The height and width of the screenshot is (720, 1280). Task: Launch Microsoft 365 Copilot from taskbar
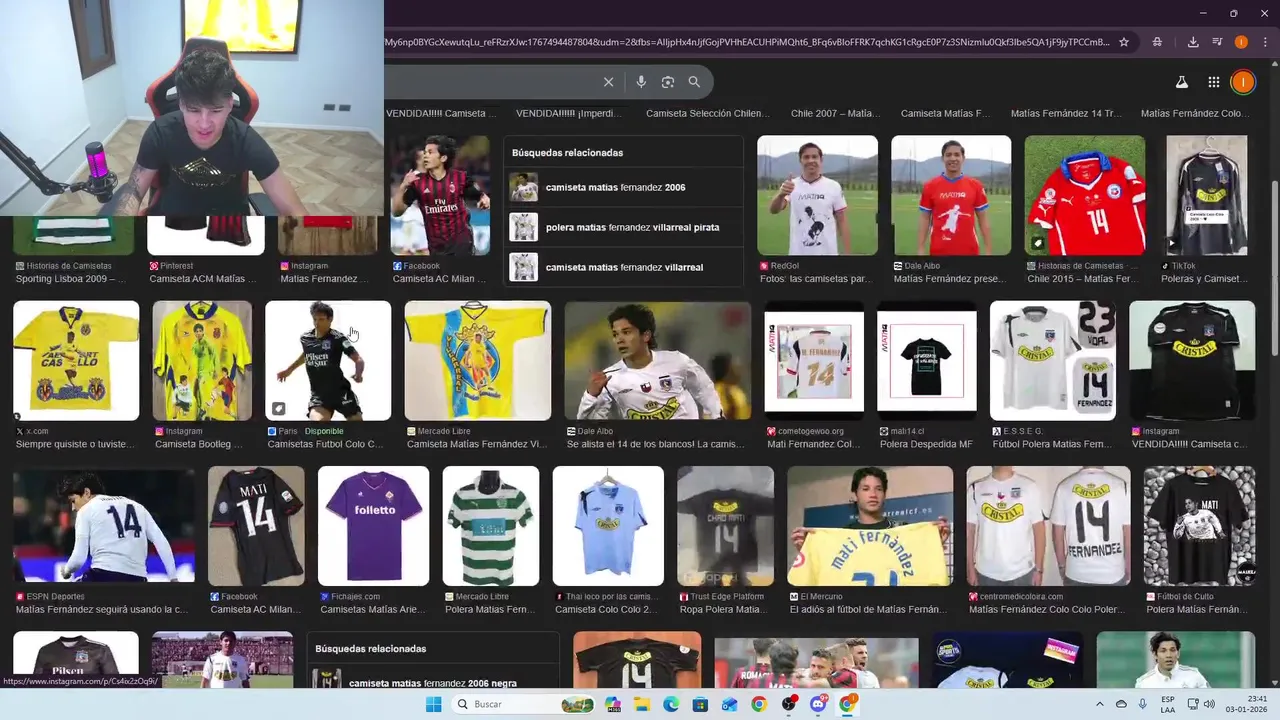click(x=615, y=704)
